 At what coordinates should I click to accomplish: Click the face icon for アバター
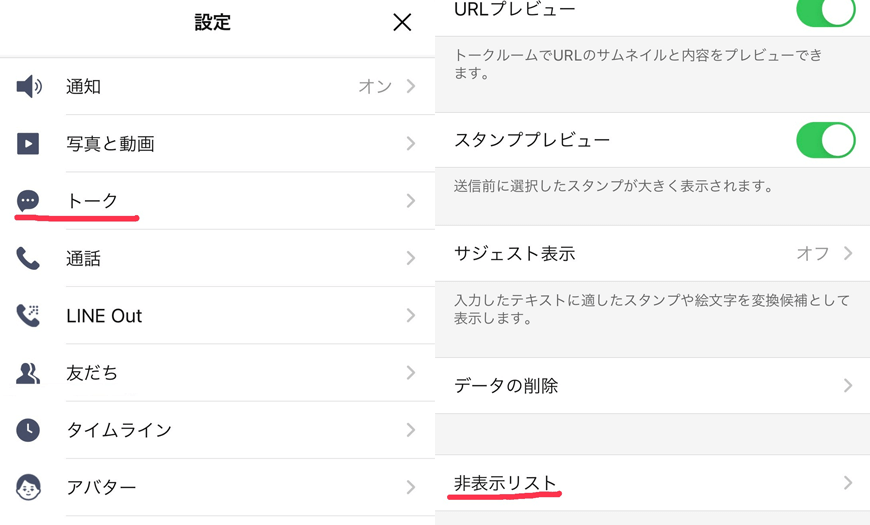28,487
